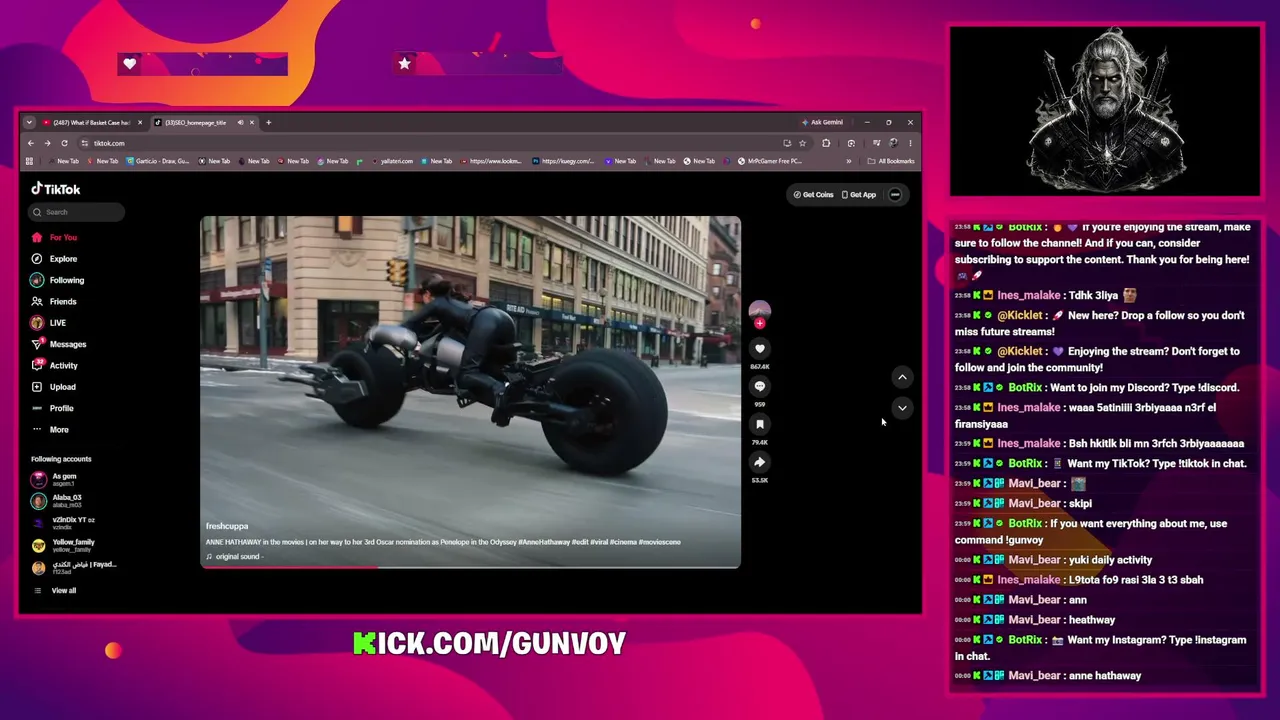The height and width of the screenshot is (720, 1280).
Task: Open the browser Extensions puzzle icon
Action: pyautogui.click(x=826, y=144)
